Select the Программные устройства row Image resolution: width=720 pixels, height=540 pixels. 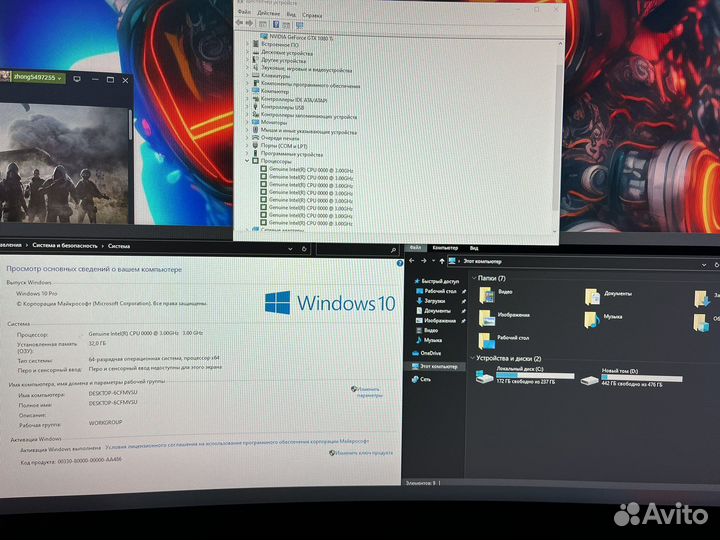(287, 154)
